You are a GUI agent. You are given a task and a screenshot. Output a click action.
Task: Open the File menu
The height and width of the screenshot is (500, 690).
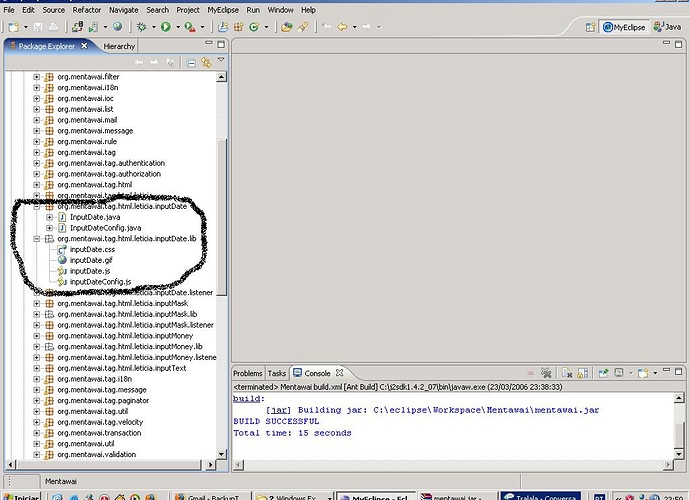tap(9, 10)
